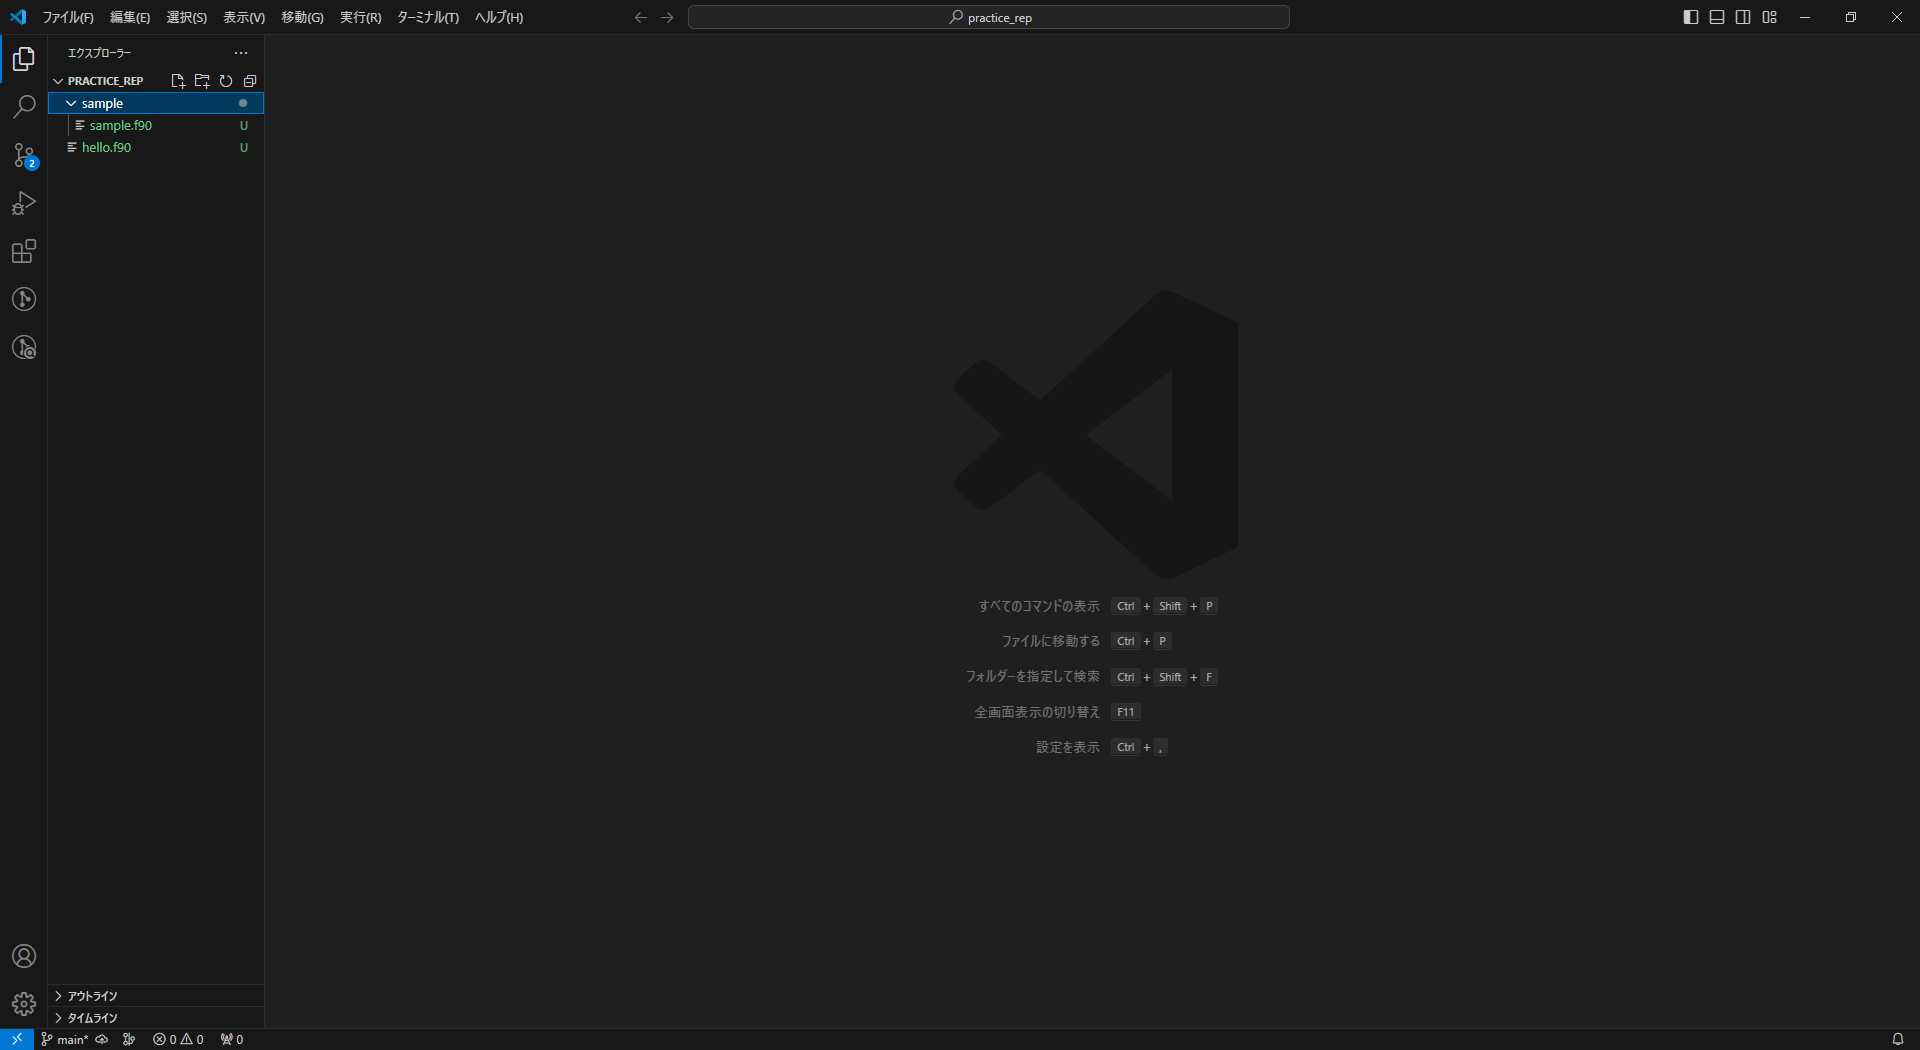
Task: Go back using the navigation arrow
Action: coord(641,17)
